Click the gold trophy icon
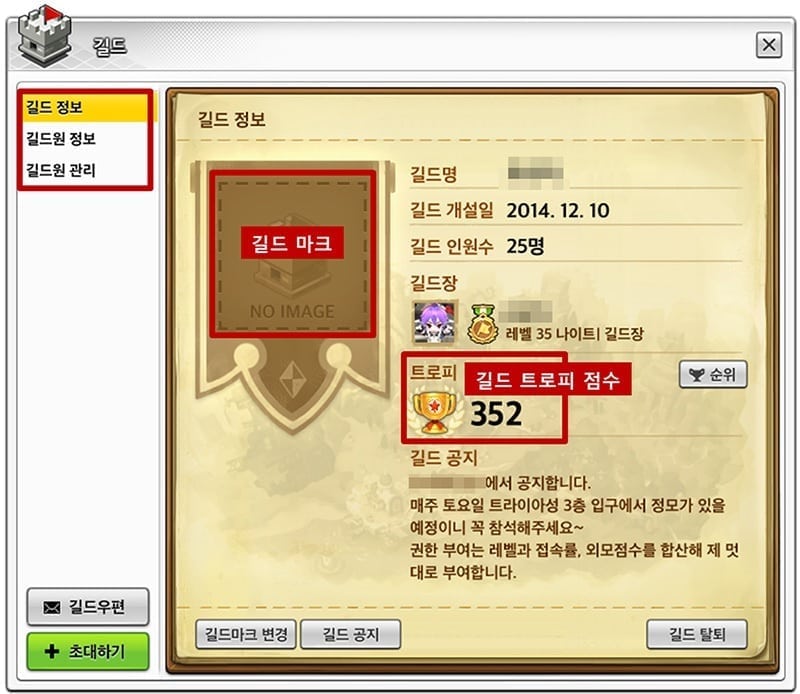 (x=434, y=410)
